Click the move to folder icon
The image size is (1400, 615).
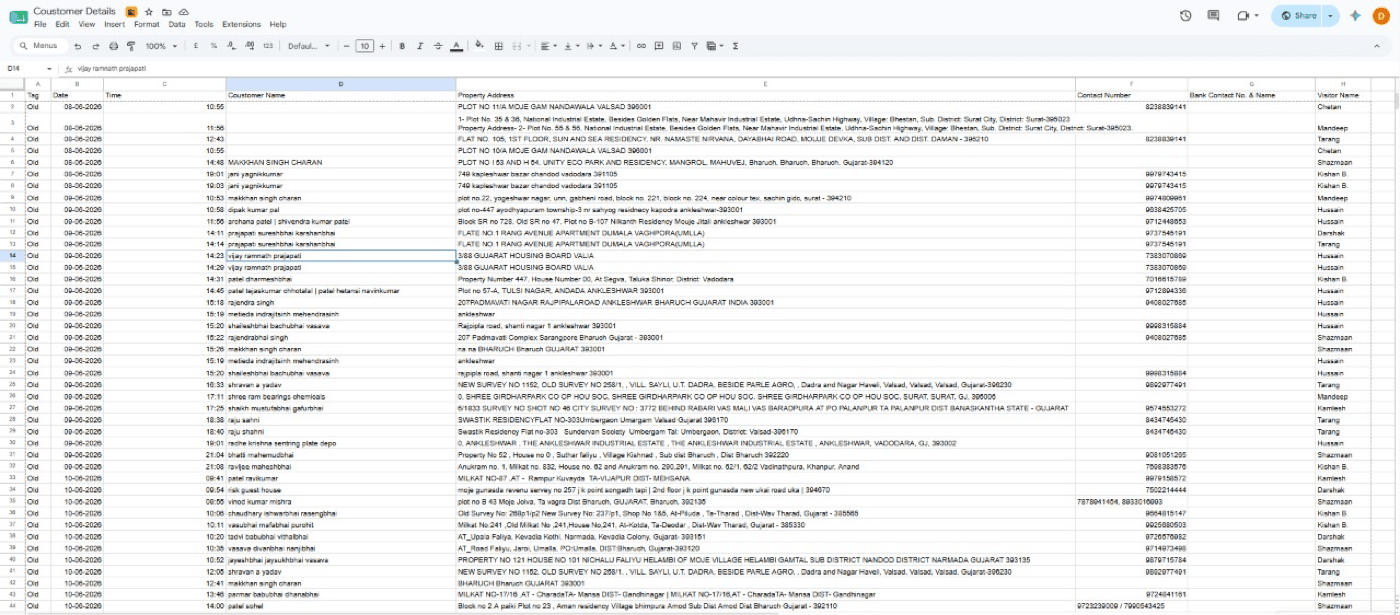coord(166,12)
